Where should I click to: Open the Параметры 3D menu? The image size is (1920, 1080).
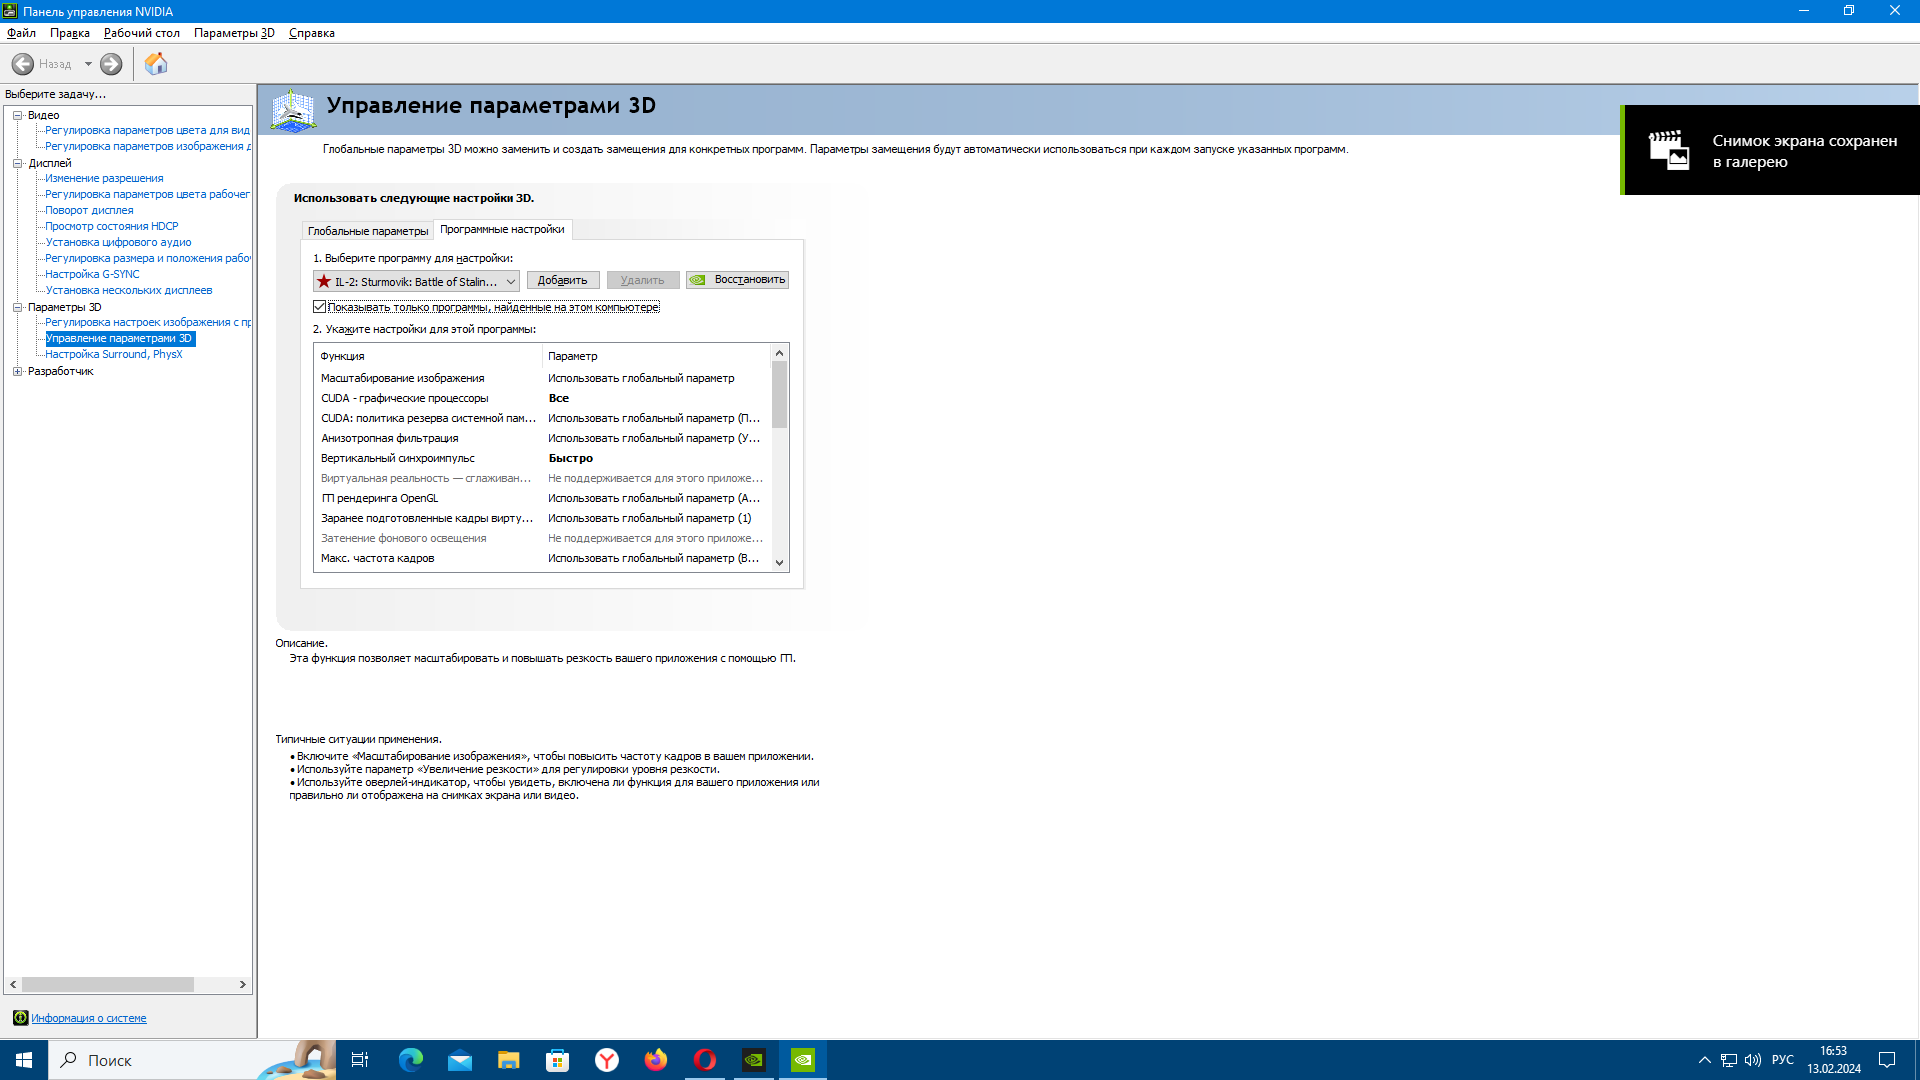click(x=234, y=33)
